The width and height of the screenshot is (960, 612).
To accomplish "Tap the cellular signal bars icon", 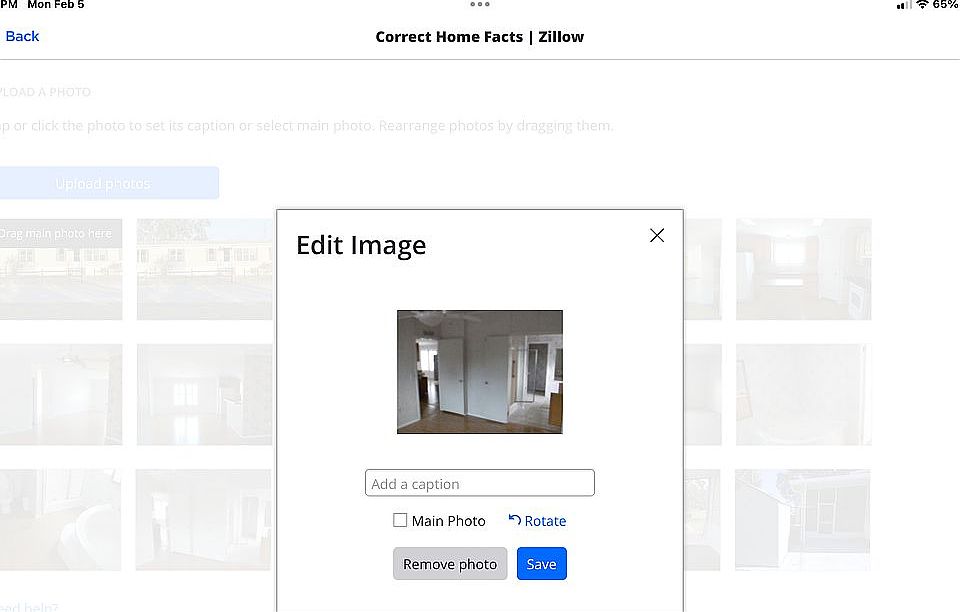I will (x=903, y=5).
